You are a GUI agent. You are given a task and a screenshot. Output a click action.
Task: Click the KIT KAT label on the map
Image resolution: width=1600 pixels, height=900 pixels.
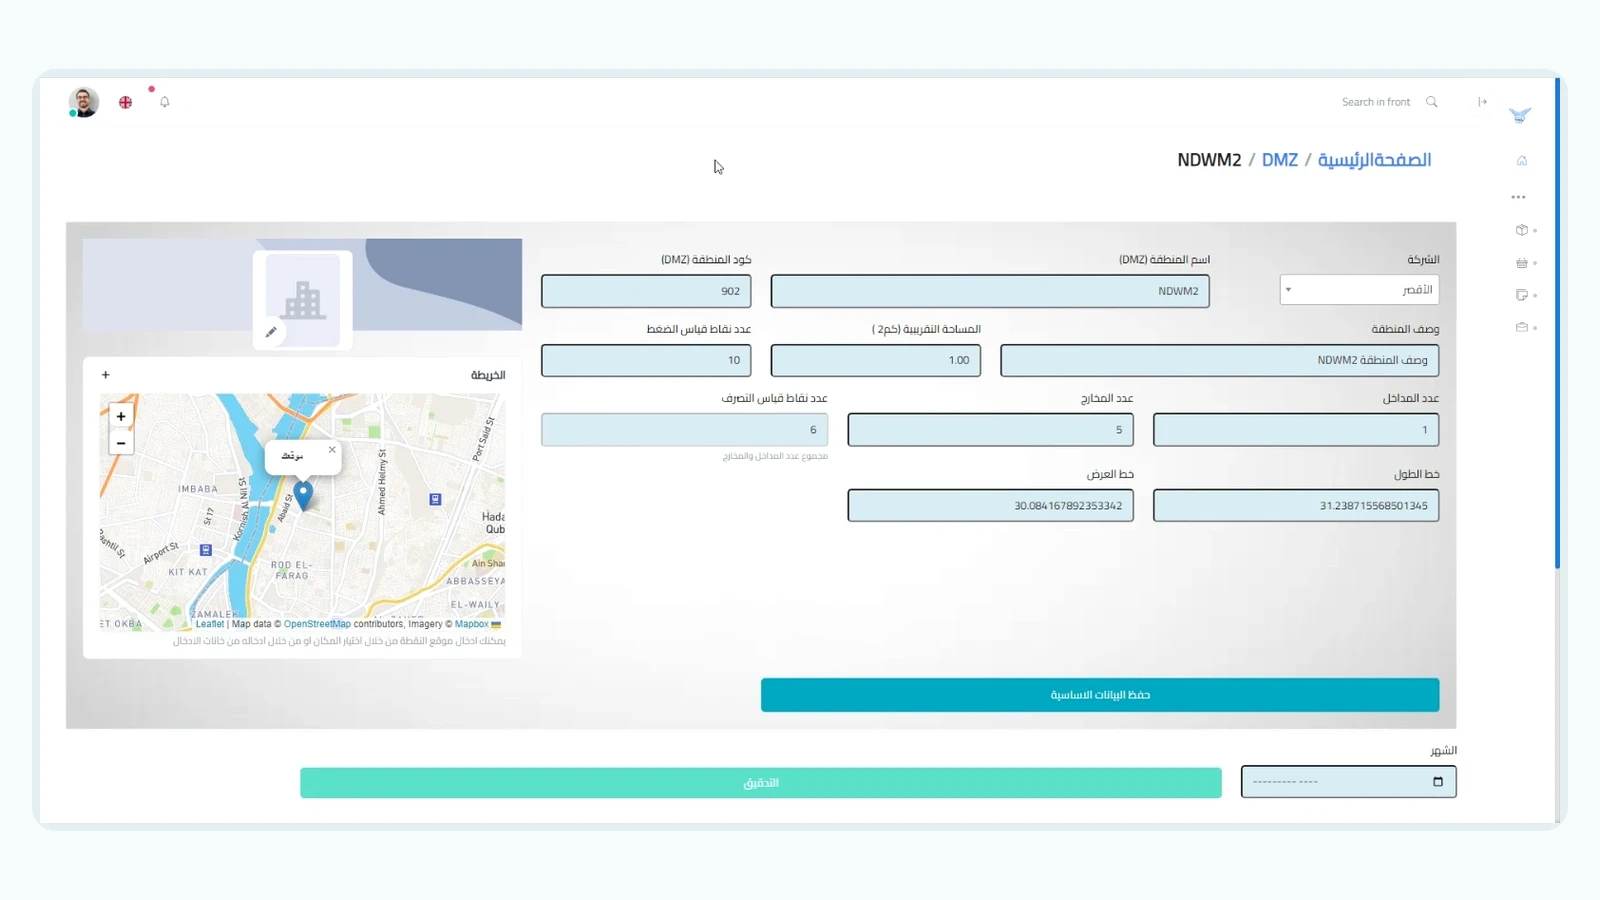(x=188, y=572)
